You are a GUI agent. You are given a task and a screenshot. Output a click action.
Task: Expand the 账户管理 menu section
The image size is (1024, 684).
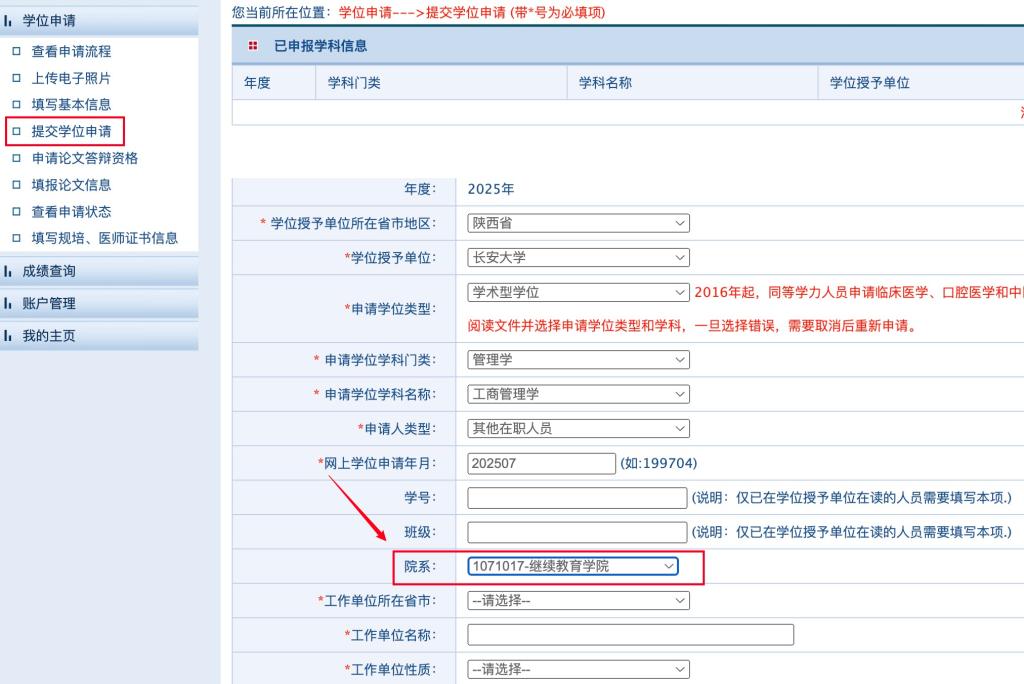[49, 303]
